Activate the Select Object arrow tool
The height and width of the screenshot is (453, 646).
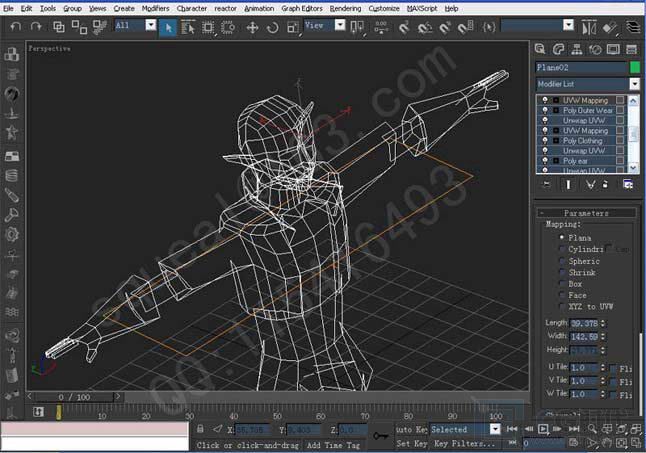(168, 28)
